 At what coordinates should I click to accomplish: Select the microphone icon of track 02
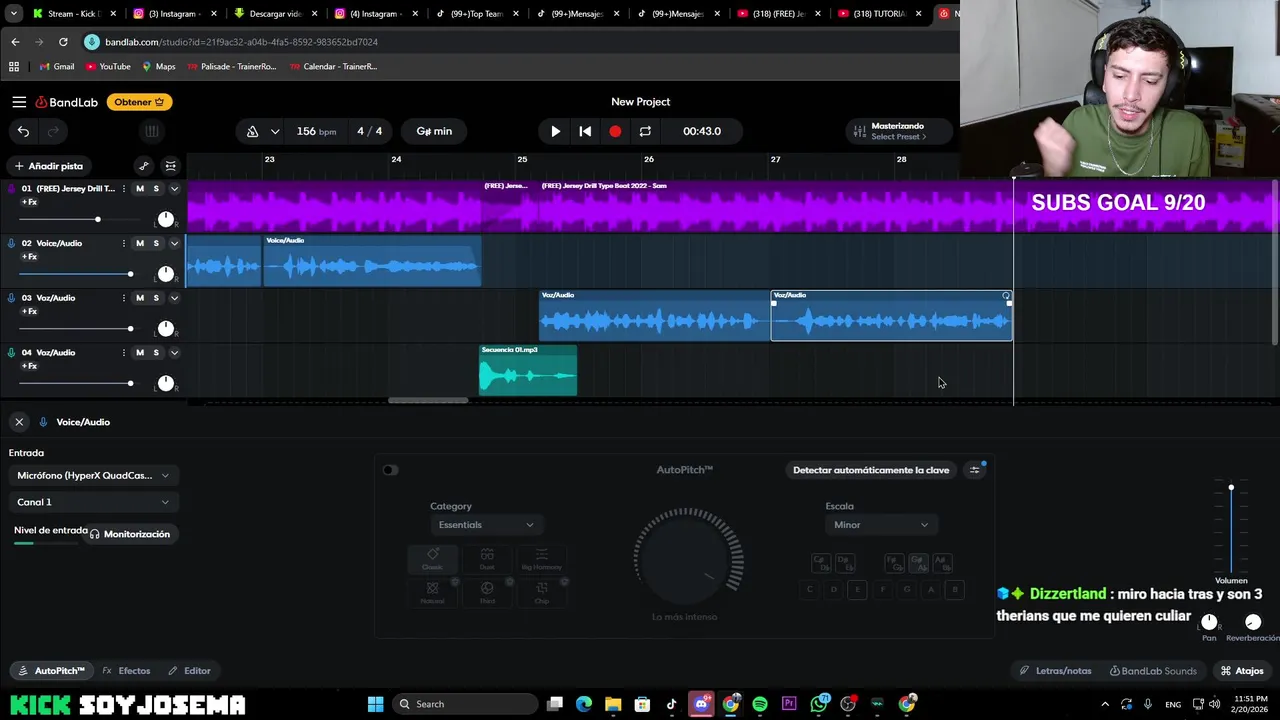point(12,243)
